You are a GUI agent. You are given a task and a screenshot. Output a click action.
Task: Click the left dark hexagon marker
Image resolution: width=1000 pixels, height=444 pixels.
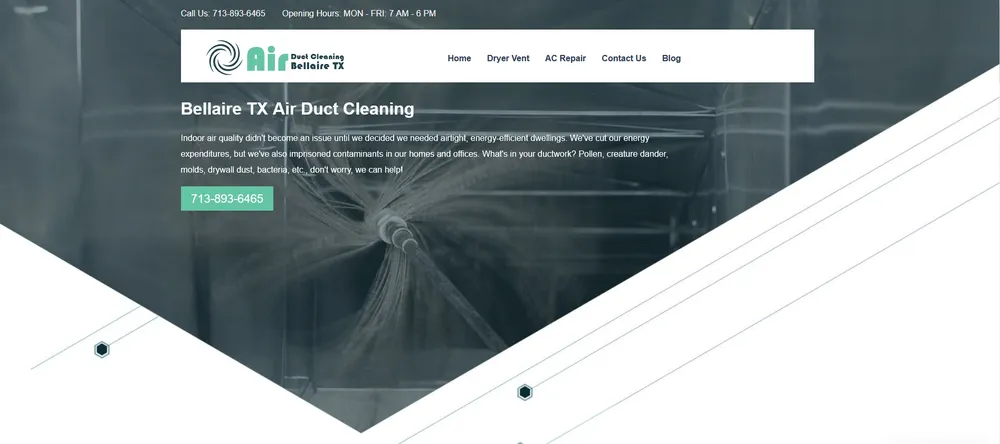point(102,349)
